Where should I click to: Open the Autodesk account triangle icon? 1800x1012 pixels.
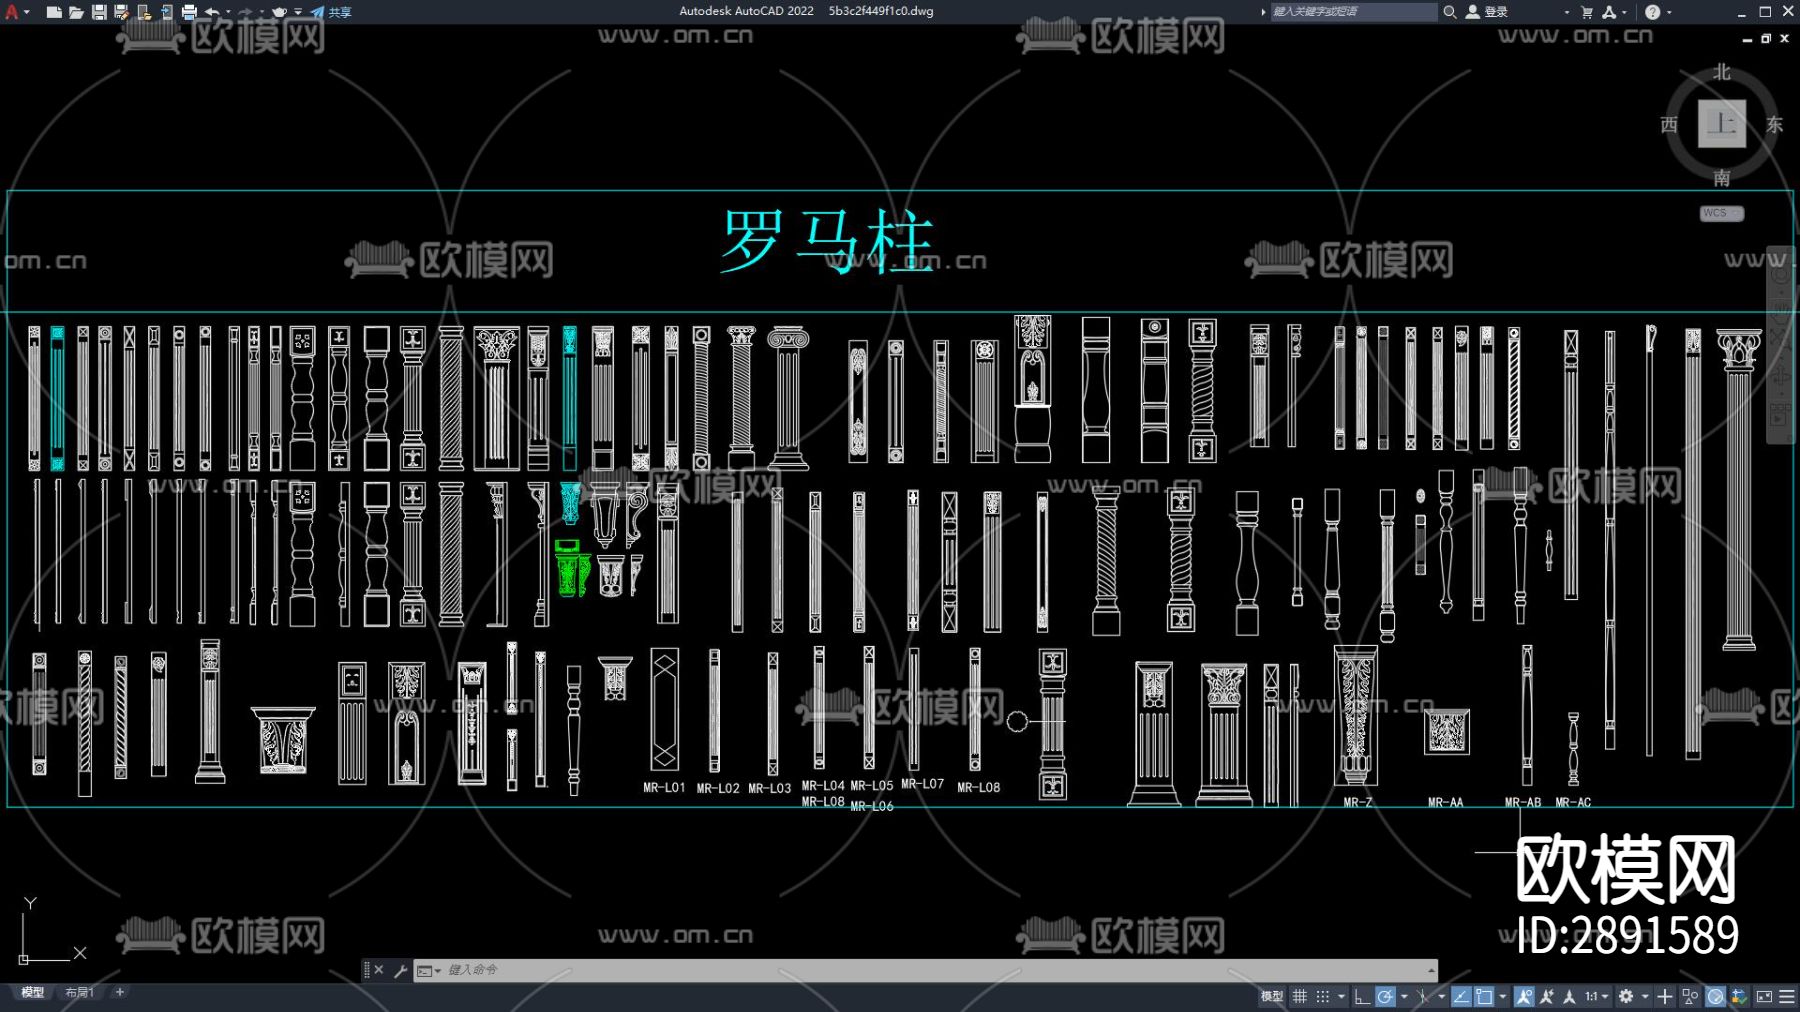(1609, 12)
